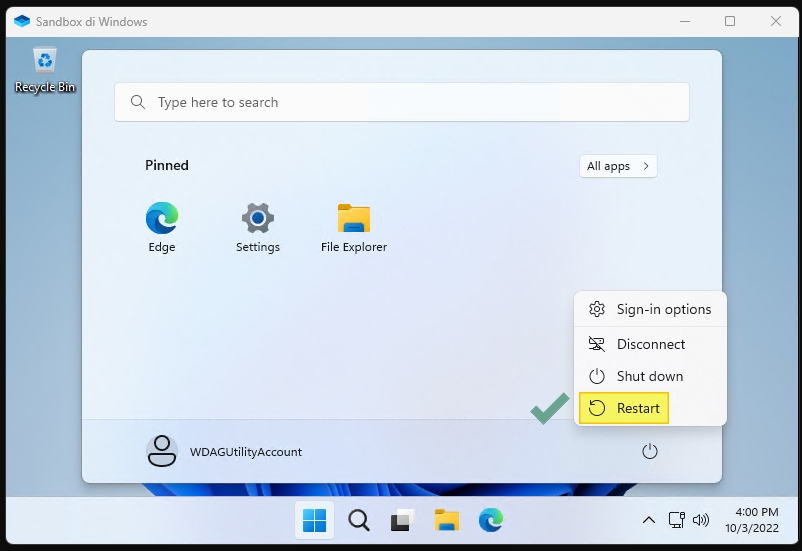Screen dimensions: 802x551
Task: Choose Sign-in options from power menu
Action: (x=650, y=309)
